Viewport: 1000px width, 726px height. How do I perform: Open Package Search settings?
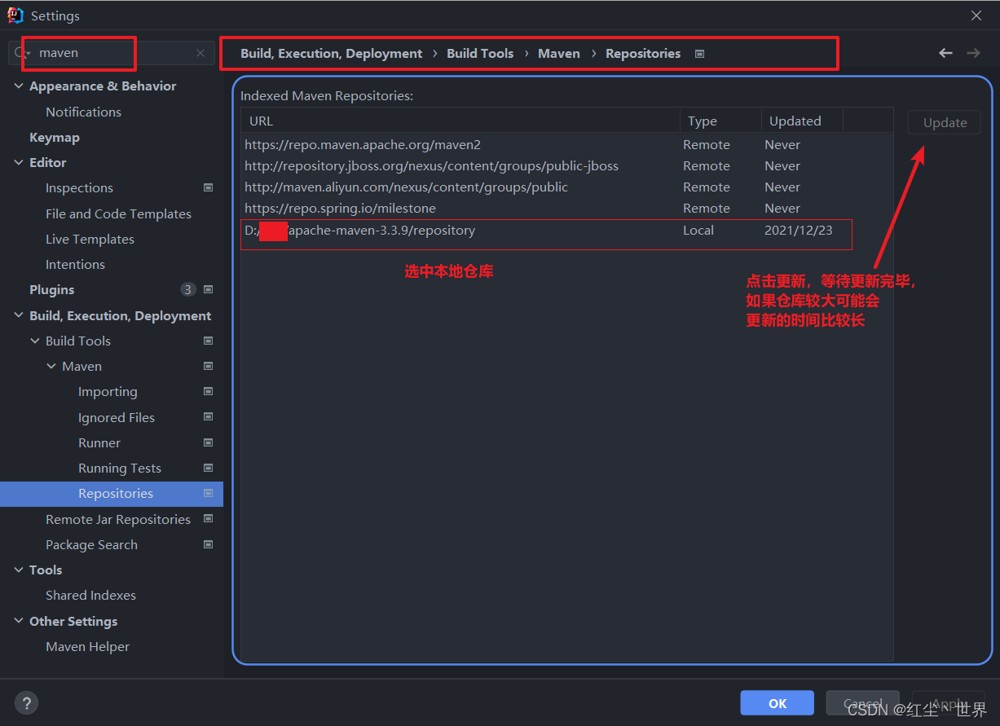[x=91, y=545]
